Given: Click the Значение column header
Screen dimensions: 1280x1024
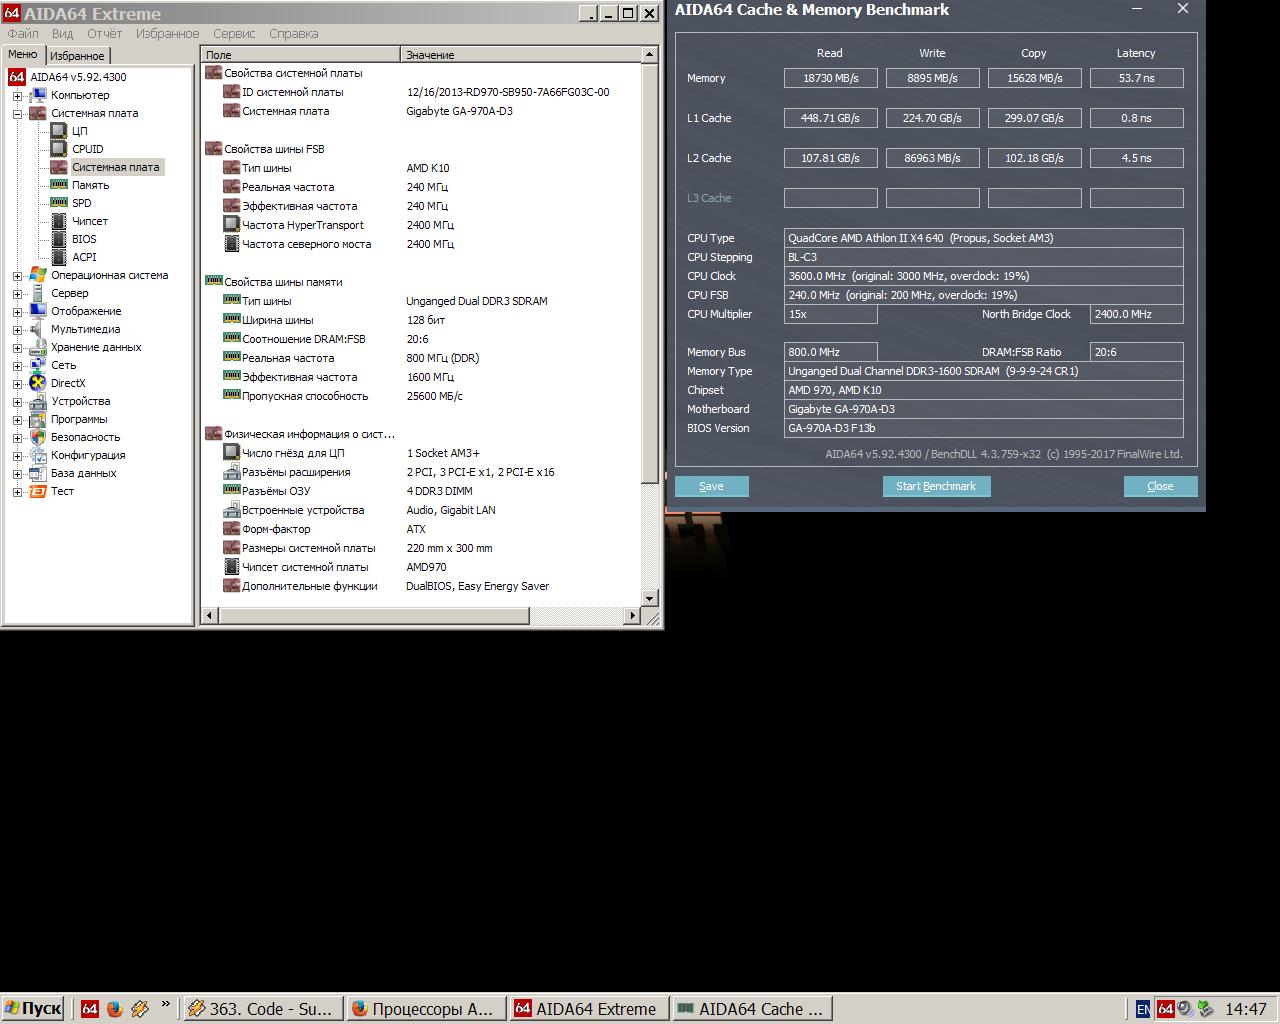Looking at the screenshot, I should click(521, 54).
